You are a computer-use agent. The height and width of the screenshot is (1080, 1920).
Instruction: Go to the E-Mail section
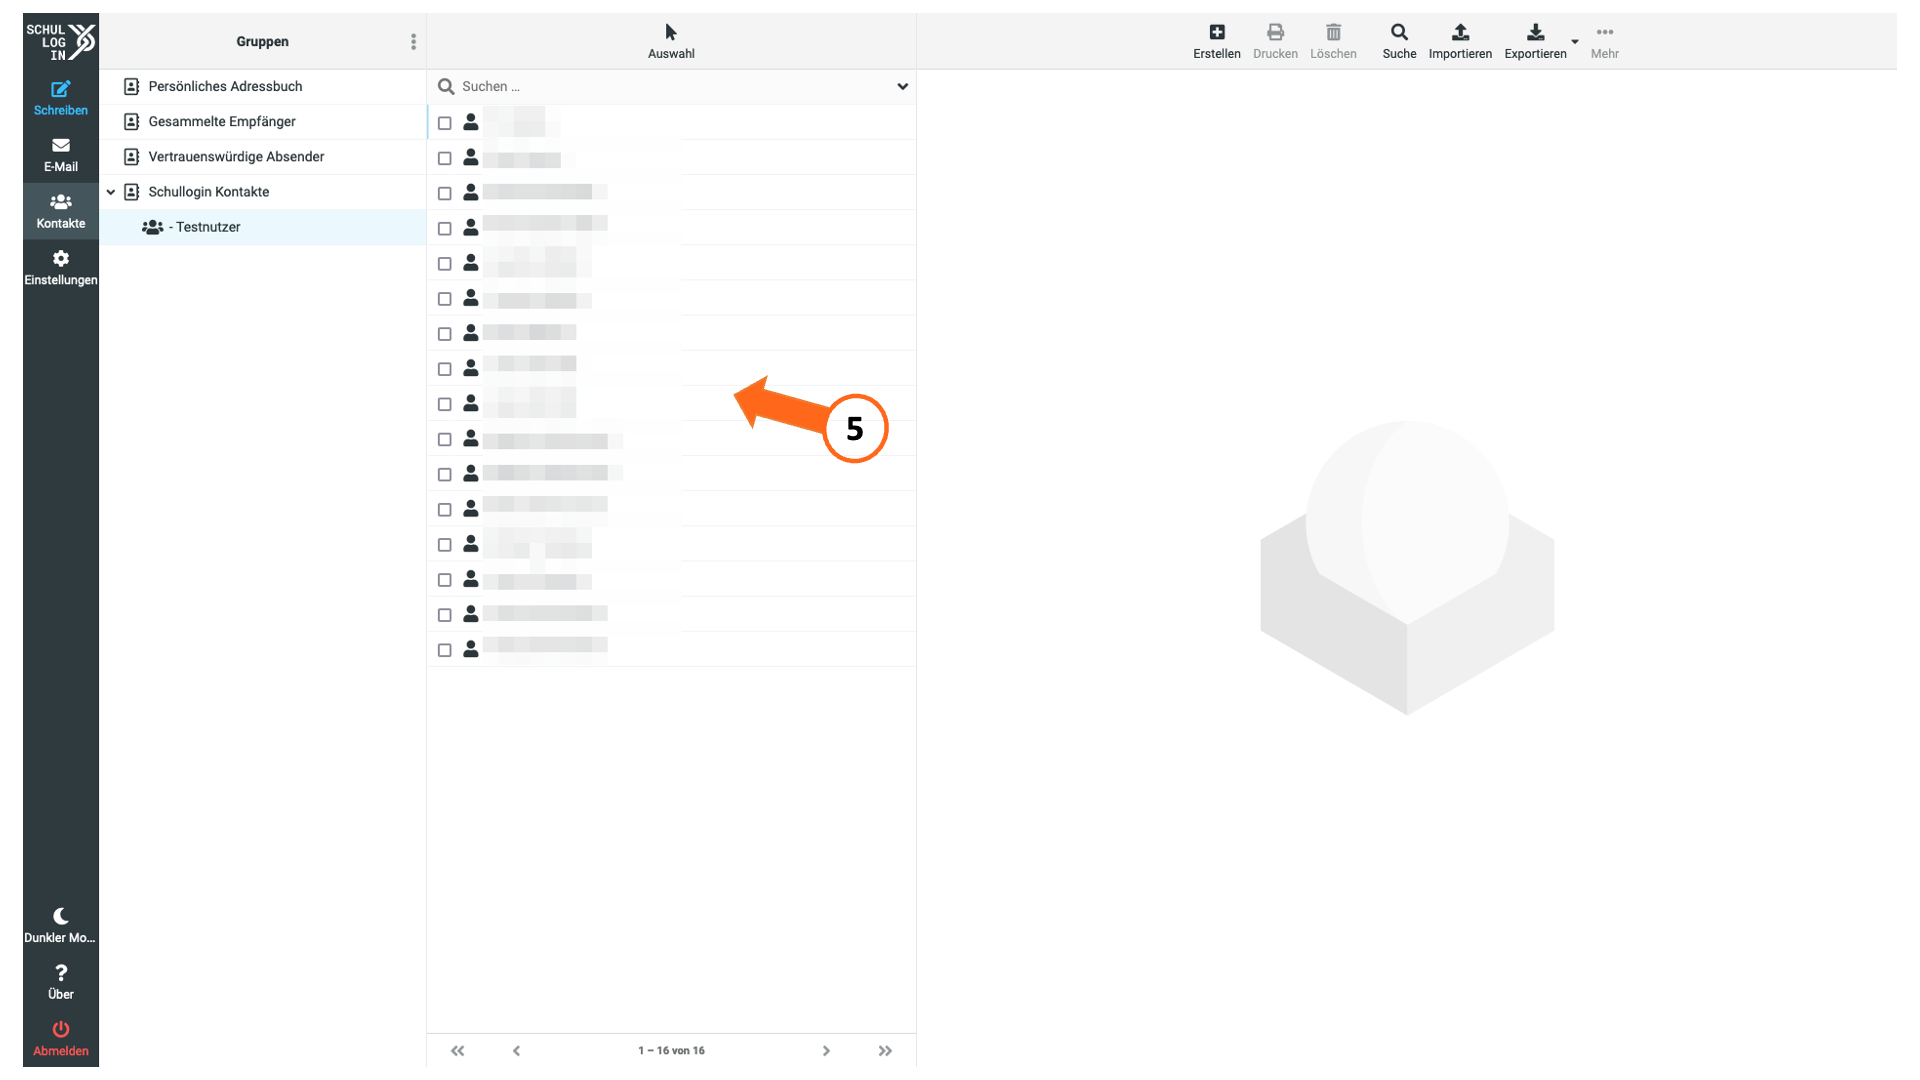point(61,155)
